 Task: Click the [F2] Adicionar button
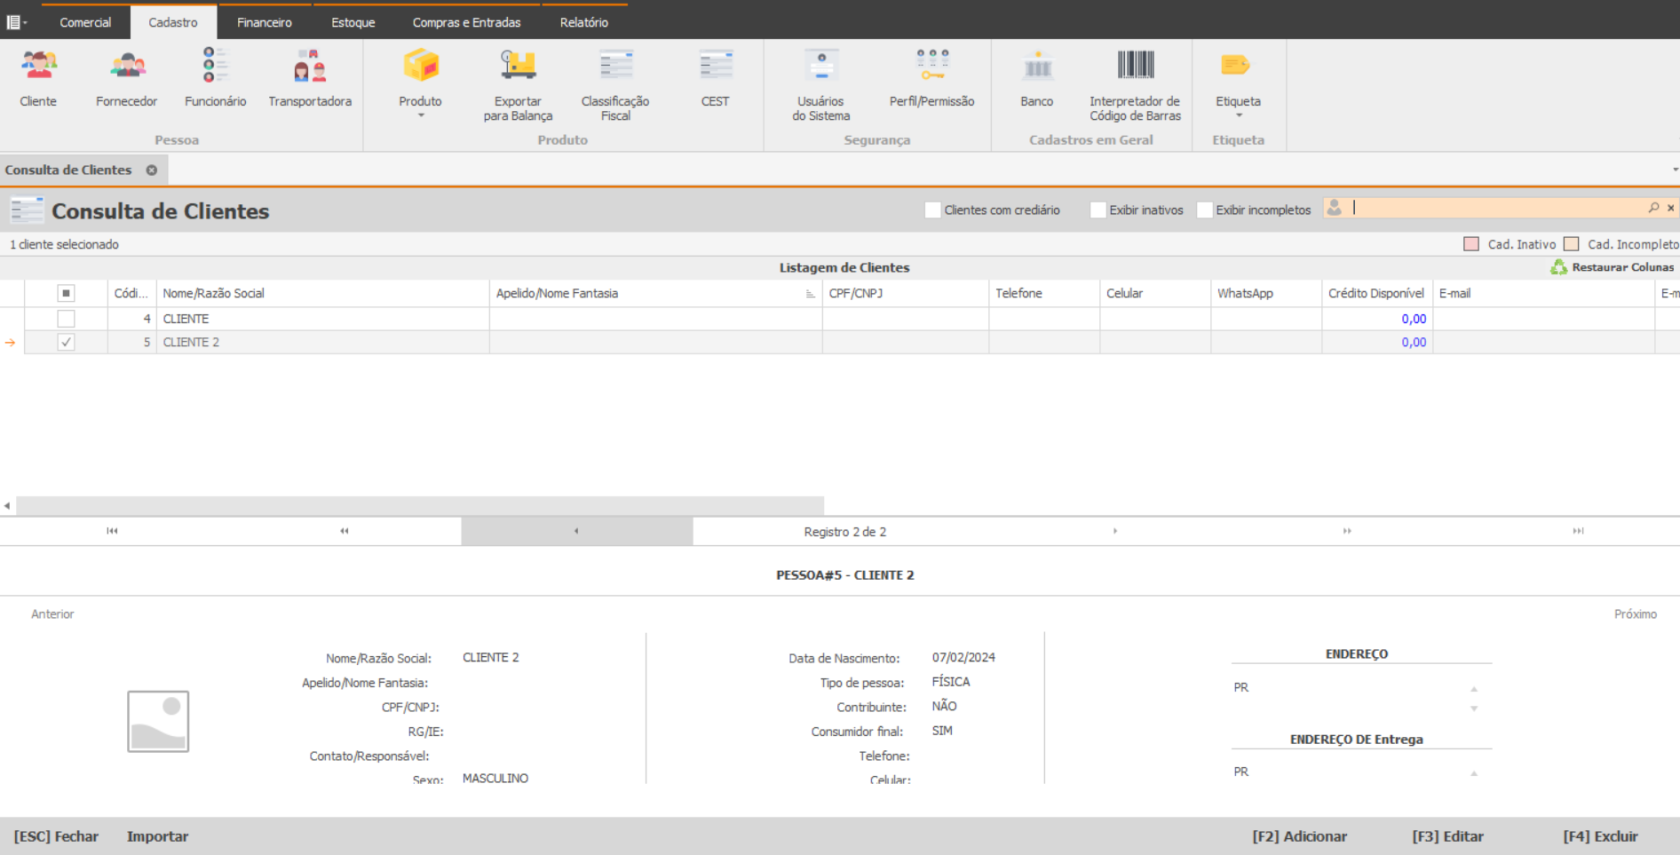(x=1299, y=836)
